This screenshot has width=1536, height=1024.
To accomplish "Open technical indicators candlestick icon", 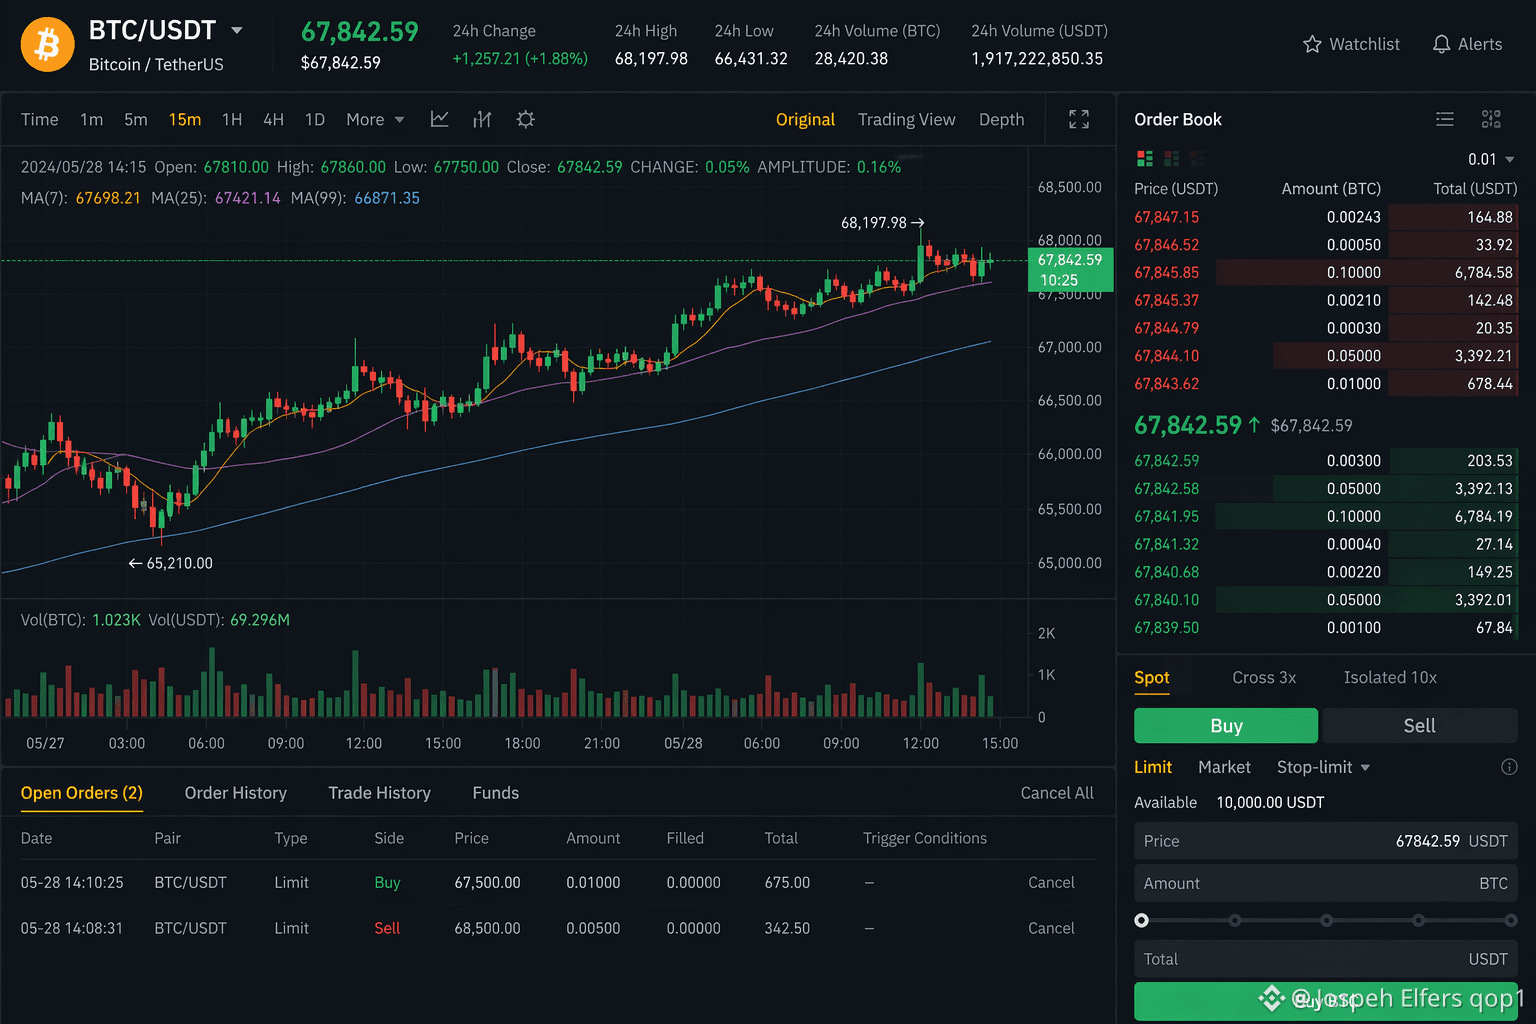I will click(x=482, y=119).
